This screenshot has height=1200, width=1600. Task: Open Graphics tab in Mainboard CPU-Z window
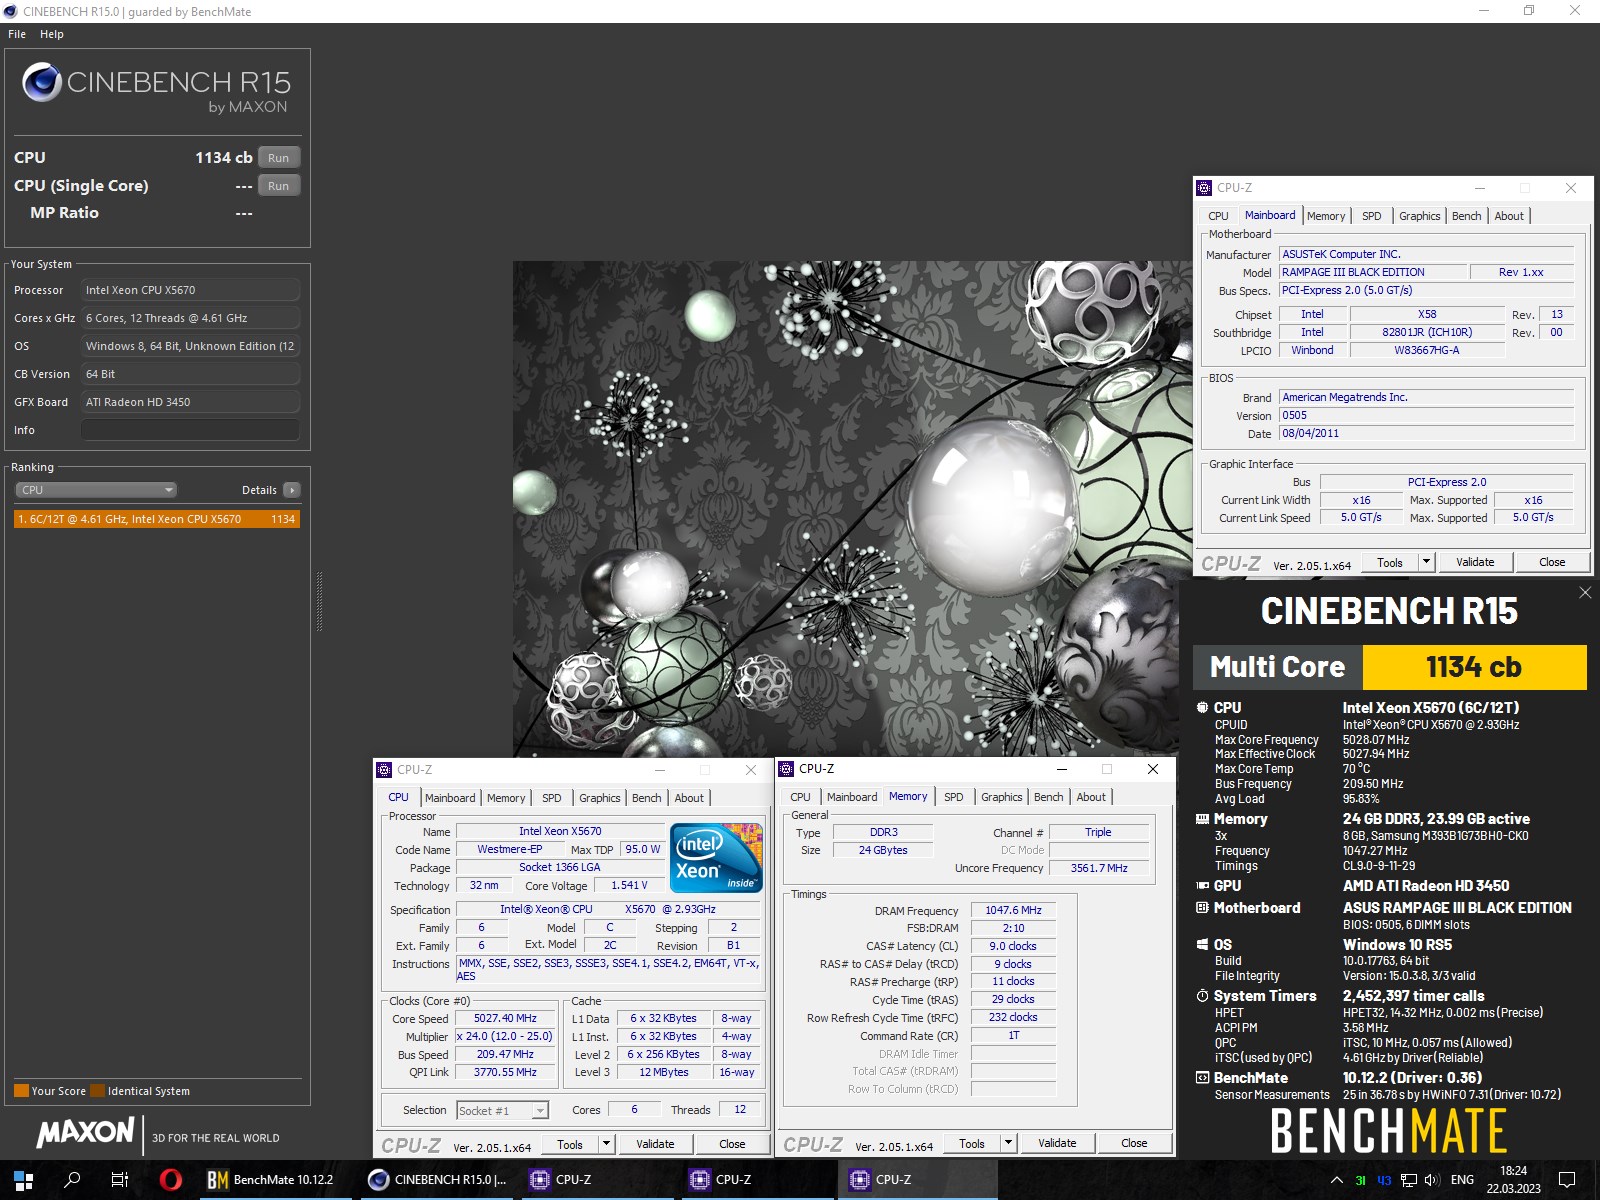tap(1419, 216)
